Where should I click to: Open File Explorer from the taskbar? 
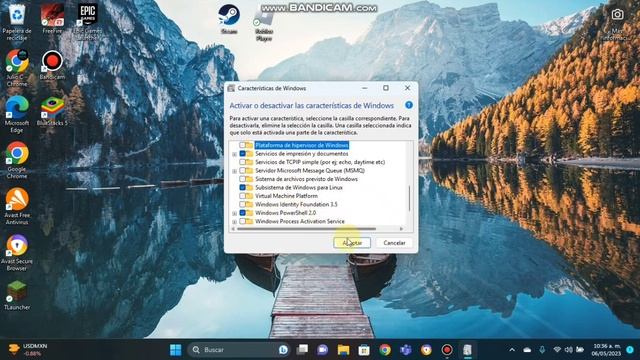pyautogui.click(x=343, y=350)
